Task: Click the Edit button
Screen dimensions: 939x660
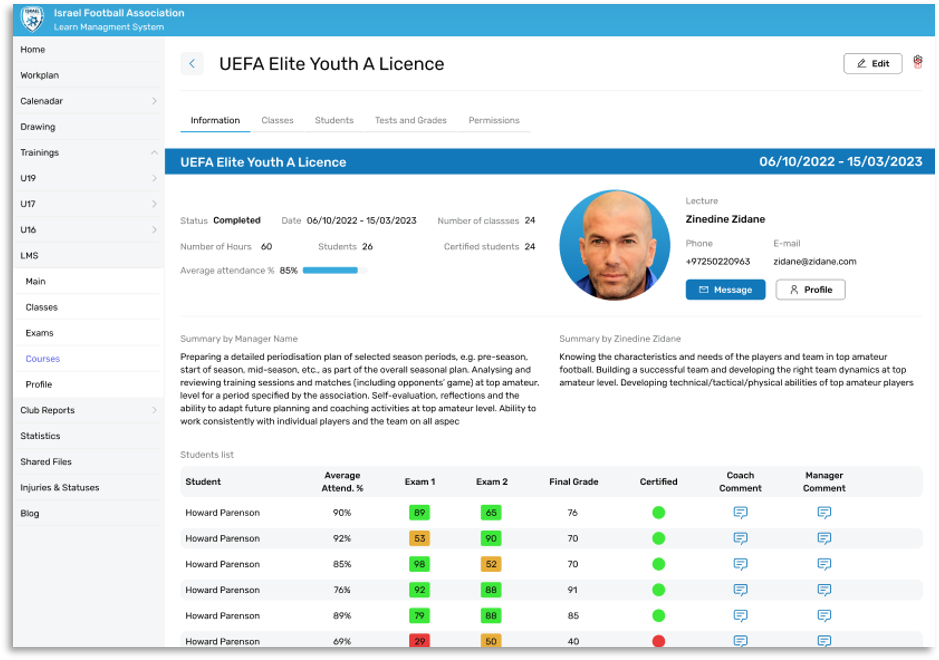Action: tap(873, 63)
